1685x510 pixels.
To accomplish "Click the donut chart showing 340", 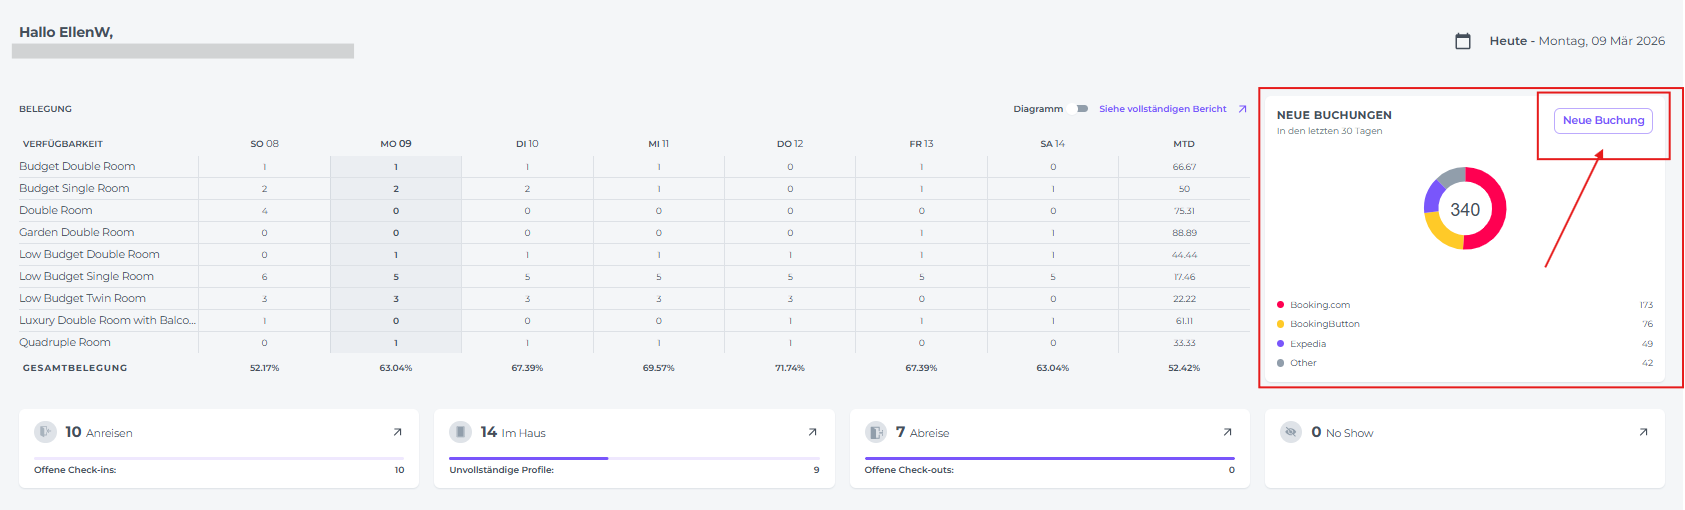I will pos(1464,209).
